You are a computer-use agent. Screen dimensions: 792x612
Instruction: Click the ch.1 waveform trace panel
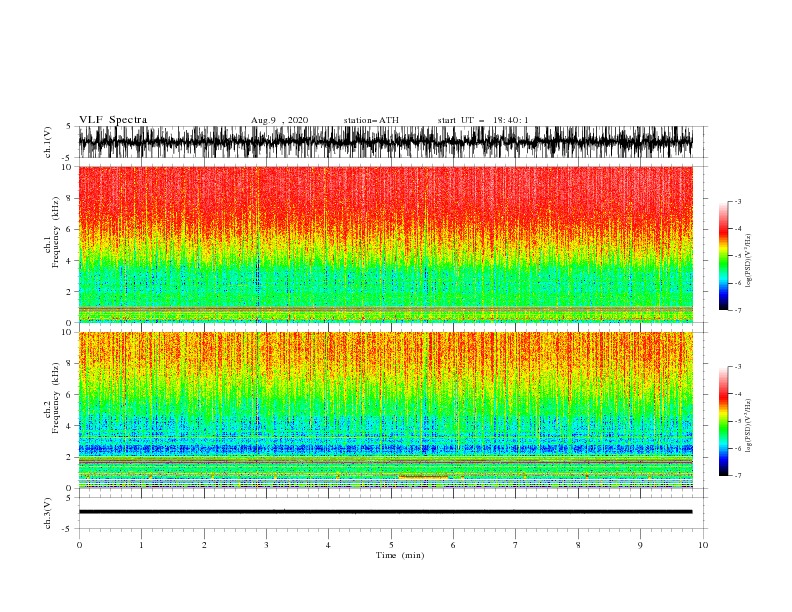coord(385,142)
